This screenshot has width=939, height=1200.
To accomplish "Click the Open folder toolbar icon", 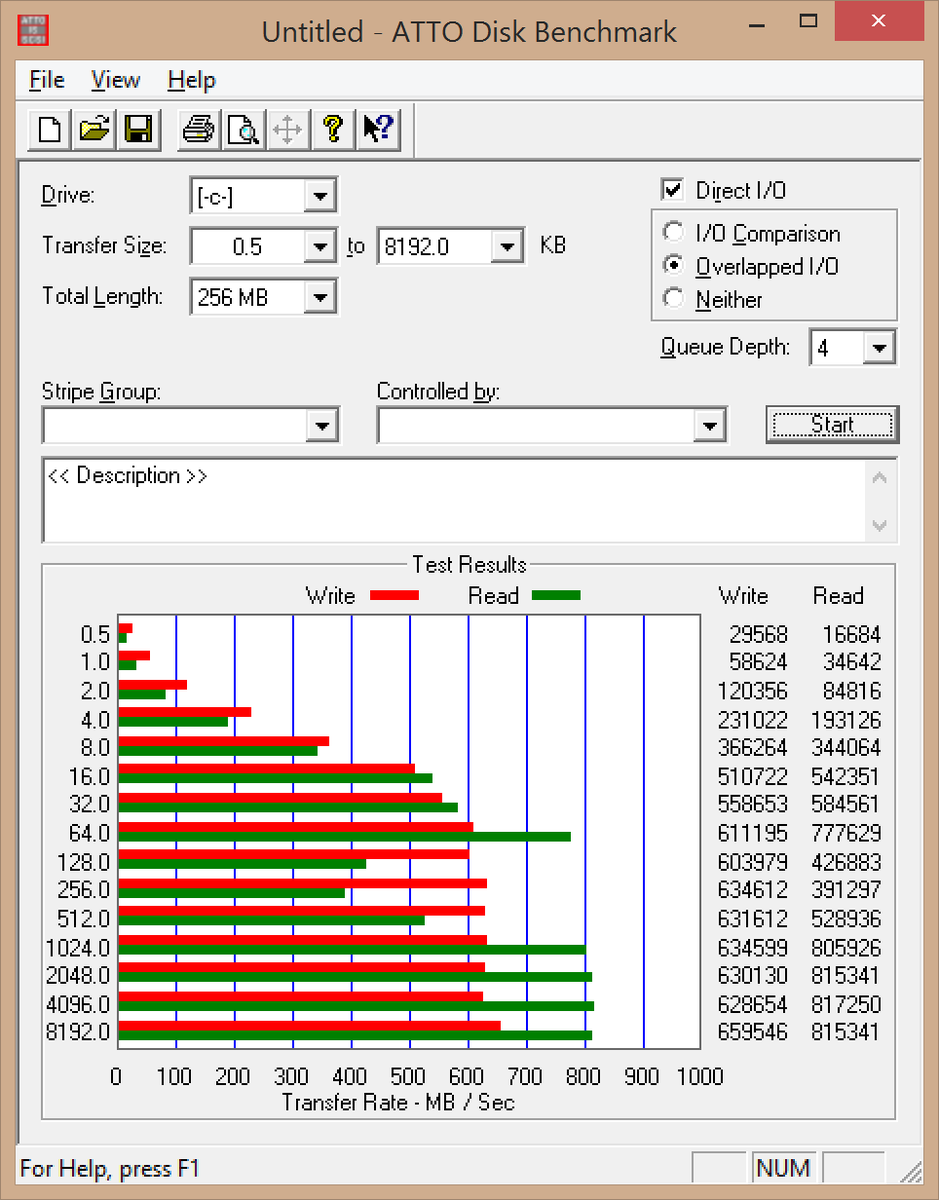I will pos(94,129).
